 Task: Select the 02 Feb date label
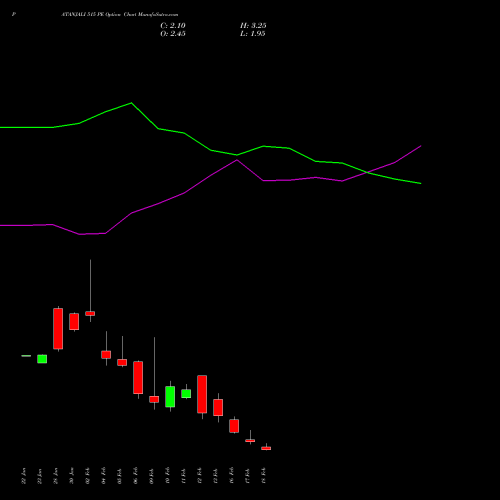pos(88,476)
